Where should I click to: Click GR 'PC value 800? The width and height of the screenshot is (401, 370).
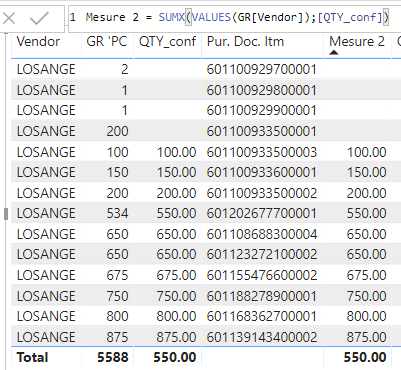pyautogui.click(x=117, y=316)
